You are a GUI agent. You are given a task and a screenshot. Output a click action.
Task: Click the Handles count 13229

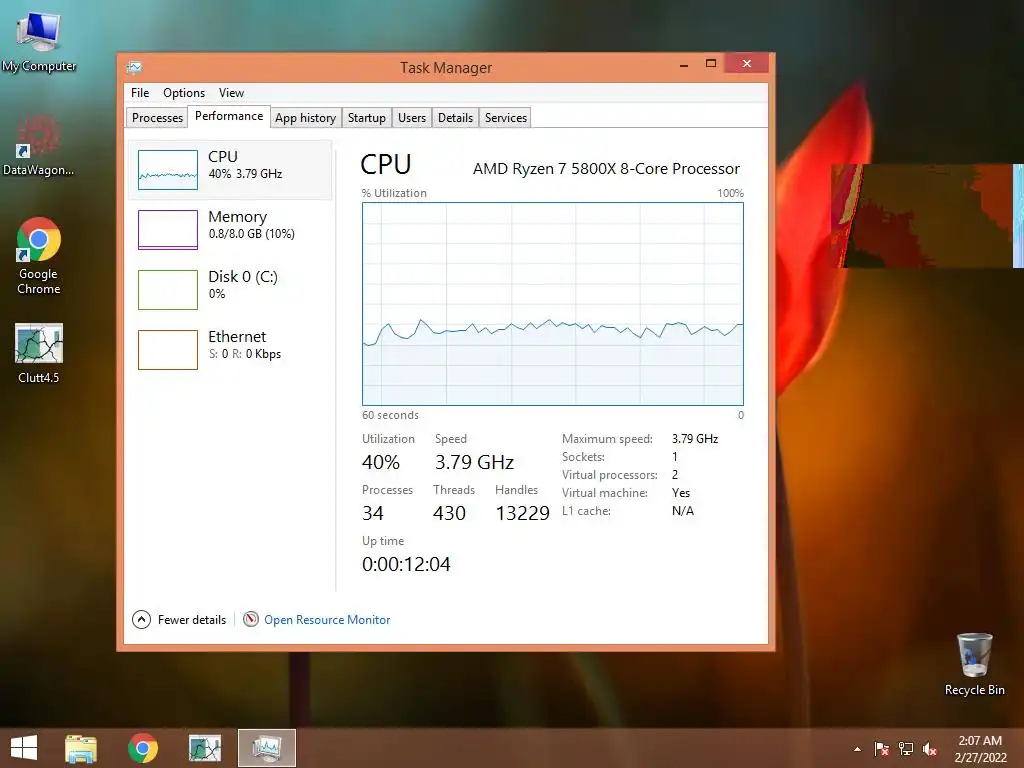tap(522, 513)
